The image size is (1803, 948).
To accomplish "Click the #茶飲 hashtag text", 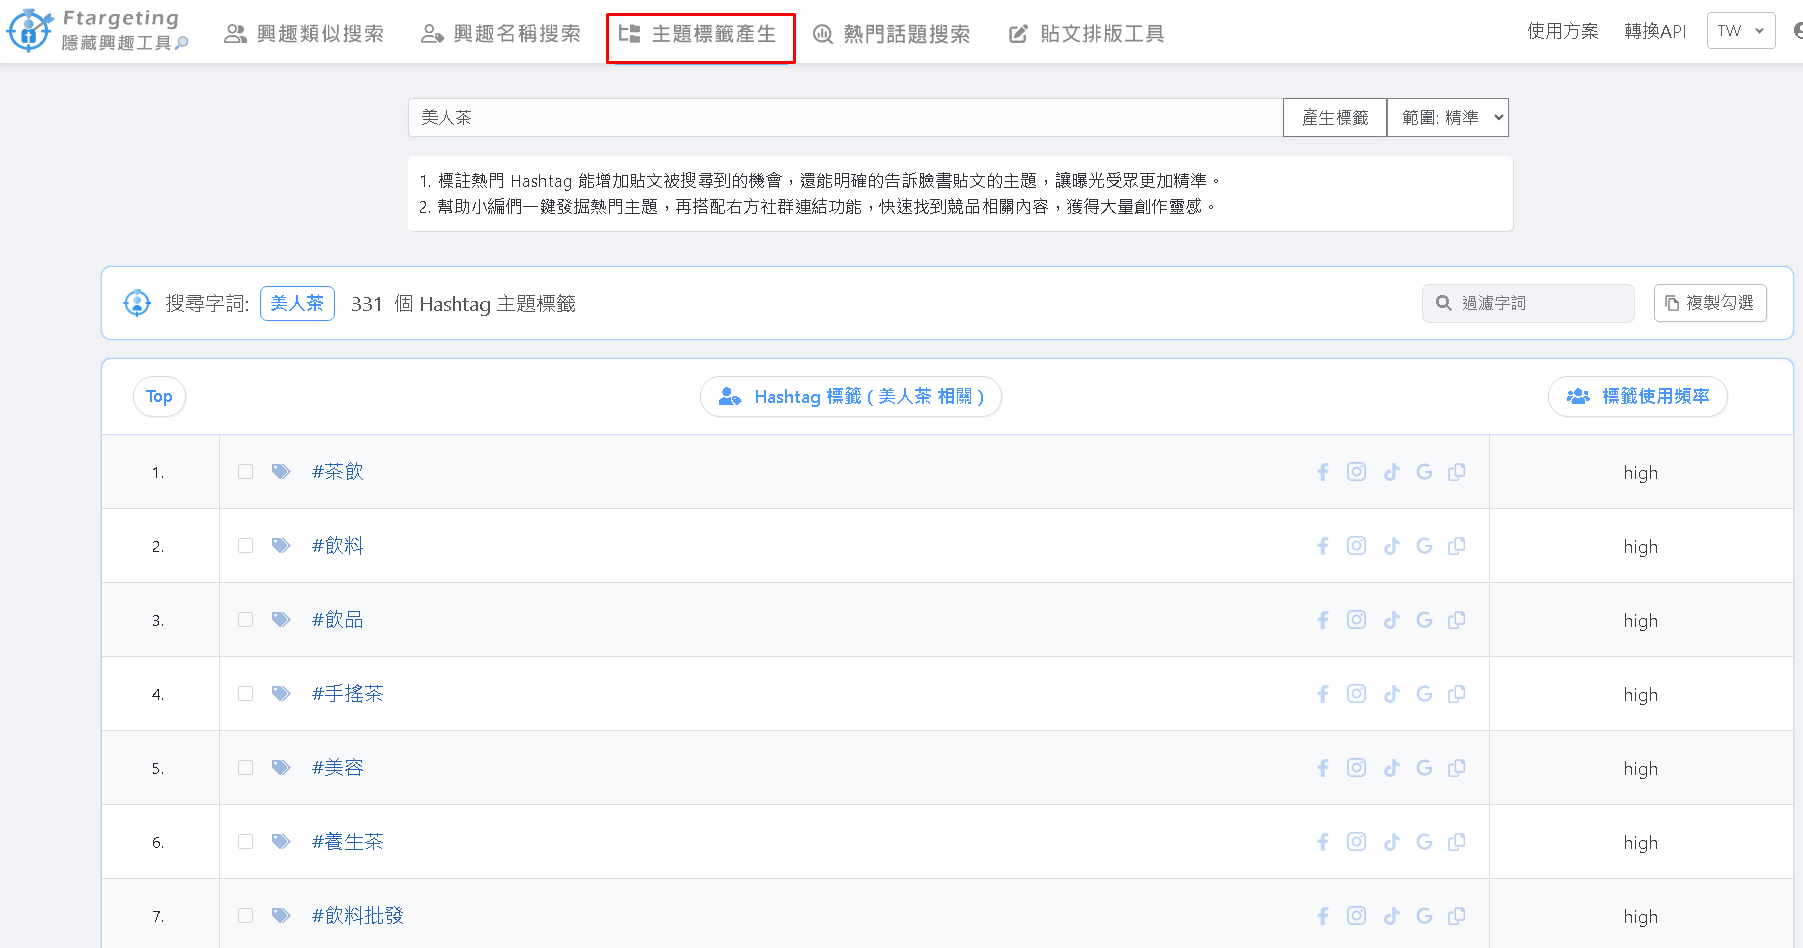I will 338,471.
